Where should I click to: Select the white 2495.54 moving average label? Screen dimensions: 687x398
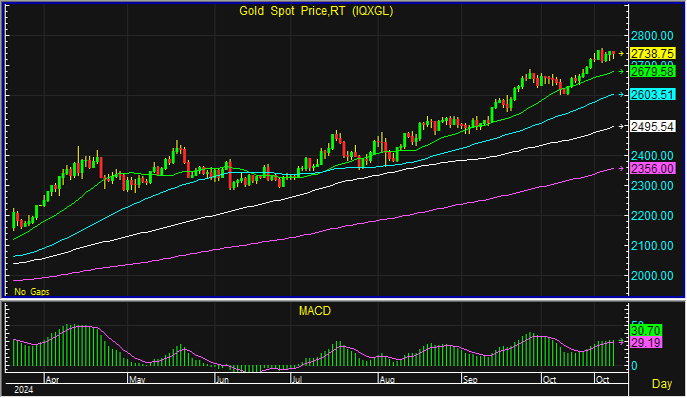coord(652,127)
